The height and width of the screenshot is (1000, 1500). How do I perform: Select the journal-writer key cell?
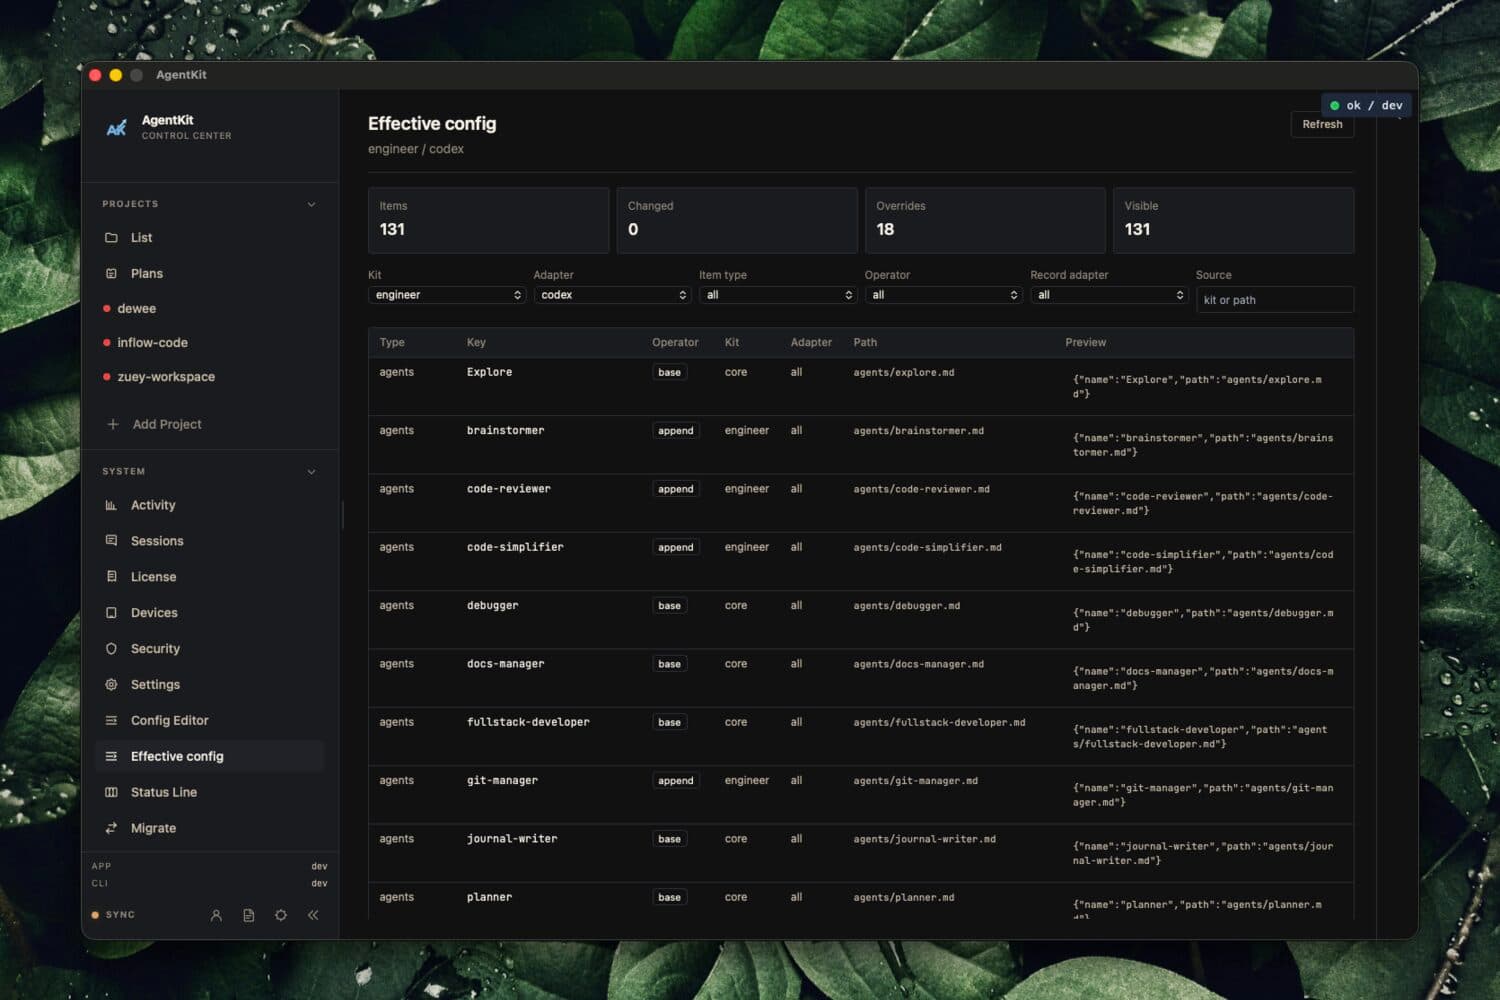(x=512, y=839)
